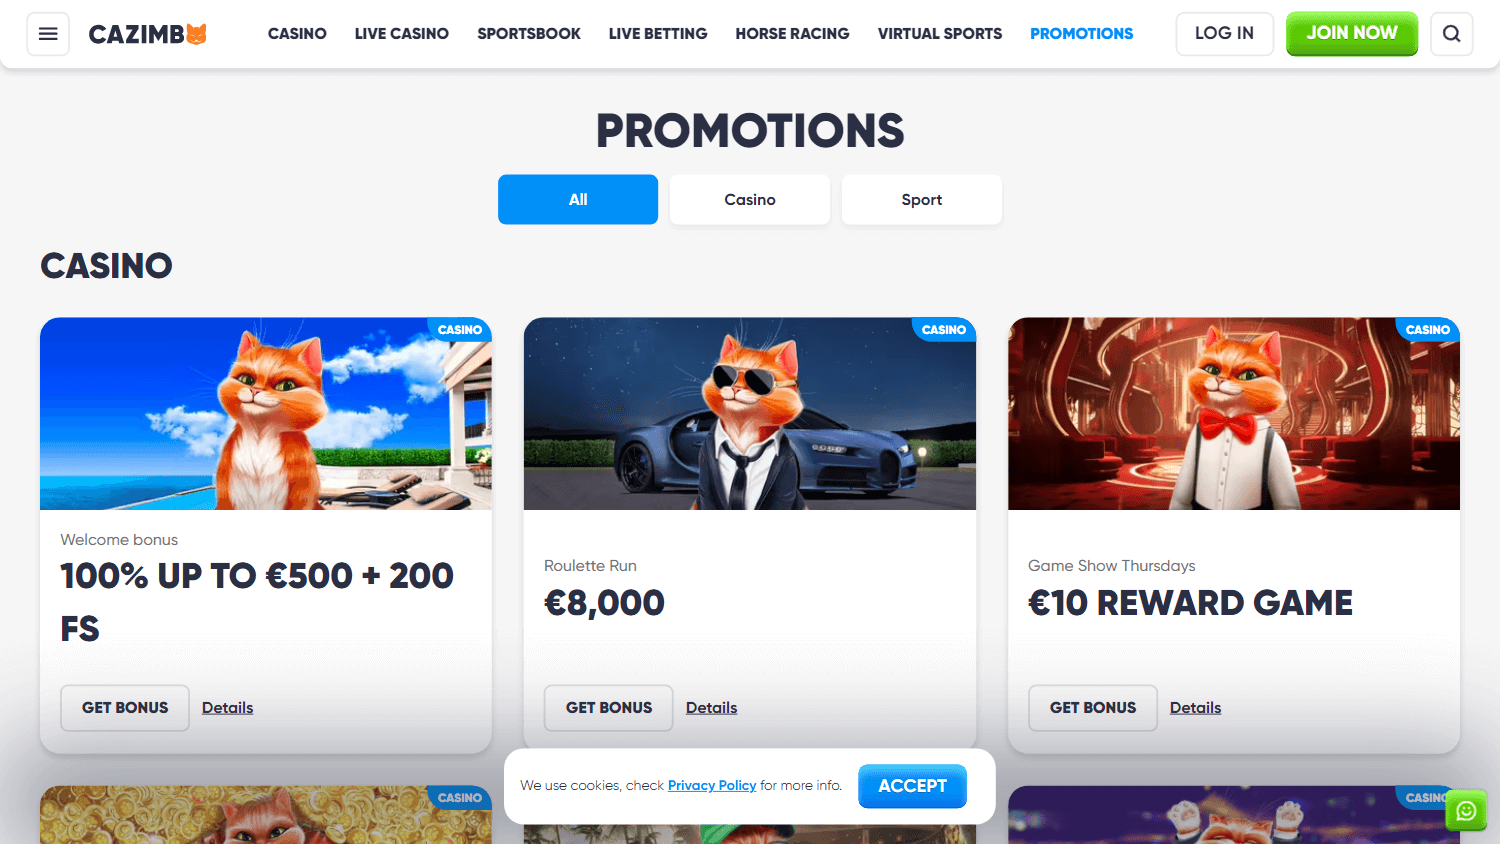
Task: Select the All promotions filter
Action: 578,200
